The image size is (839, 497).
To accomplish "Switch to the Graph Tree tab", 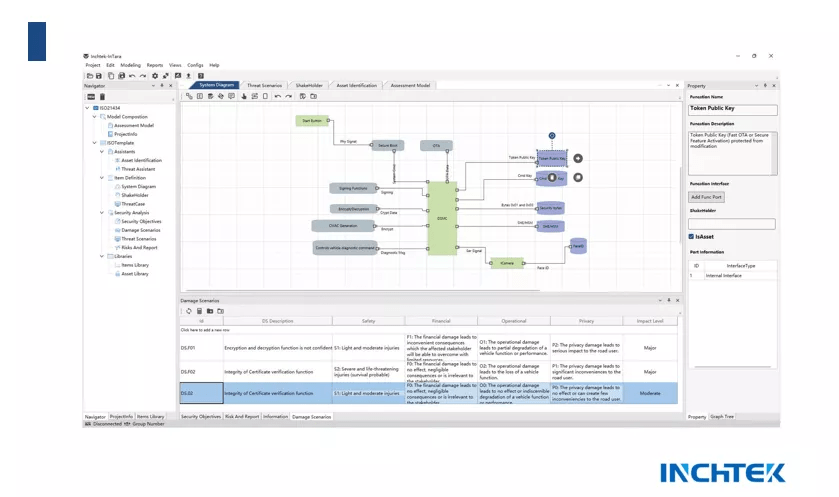I will coord(722,416).
